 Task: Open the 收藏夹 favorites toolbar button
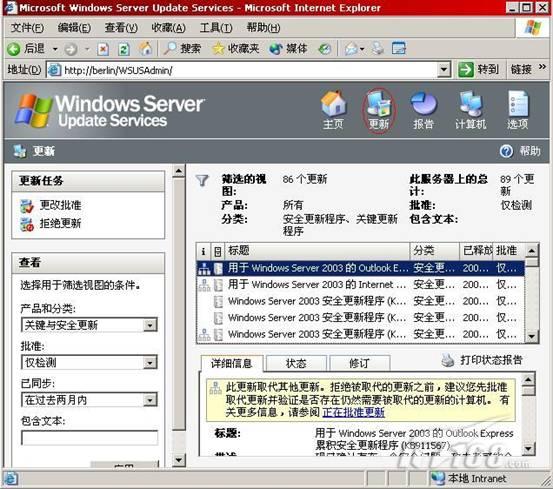pyautogui.click(x=236, y=49)
